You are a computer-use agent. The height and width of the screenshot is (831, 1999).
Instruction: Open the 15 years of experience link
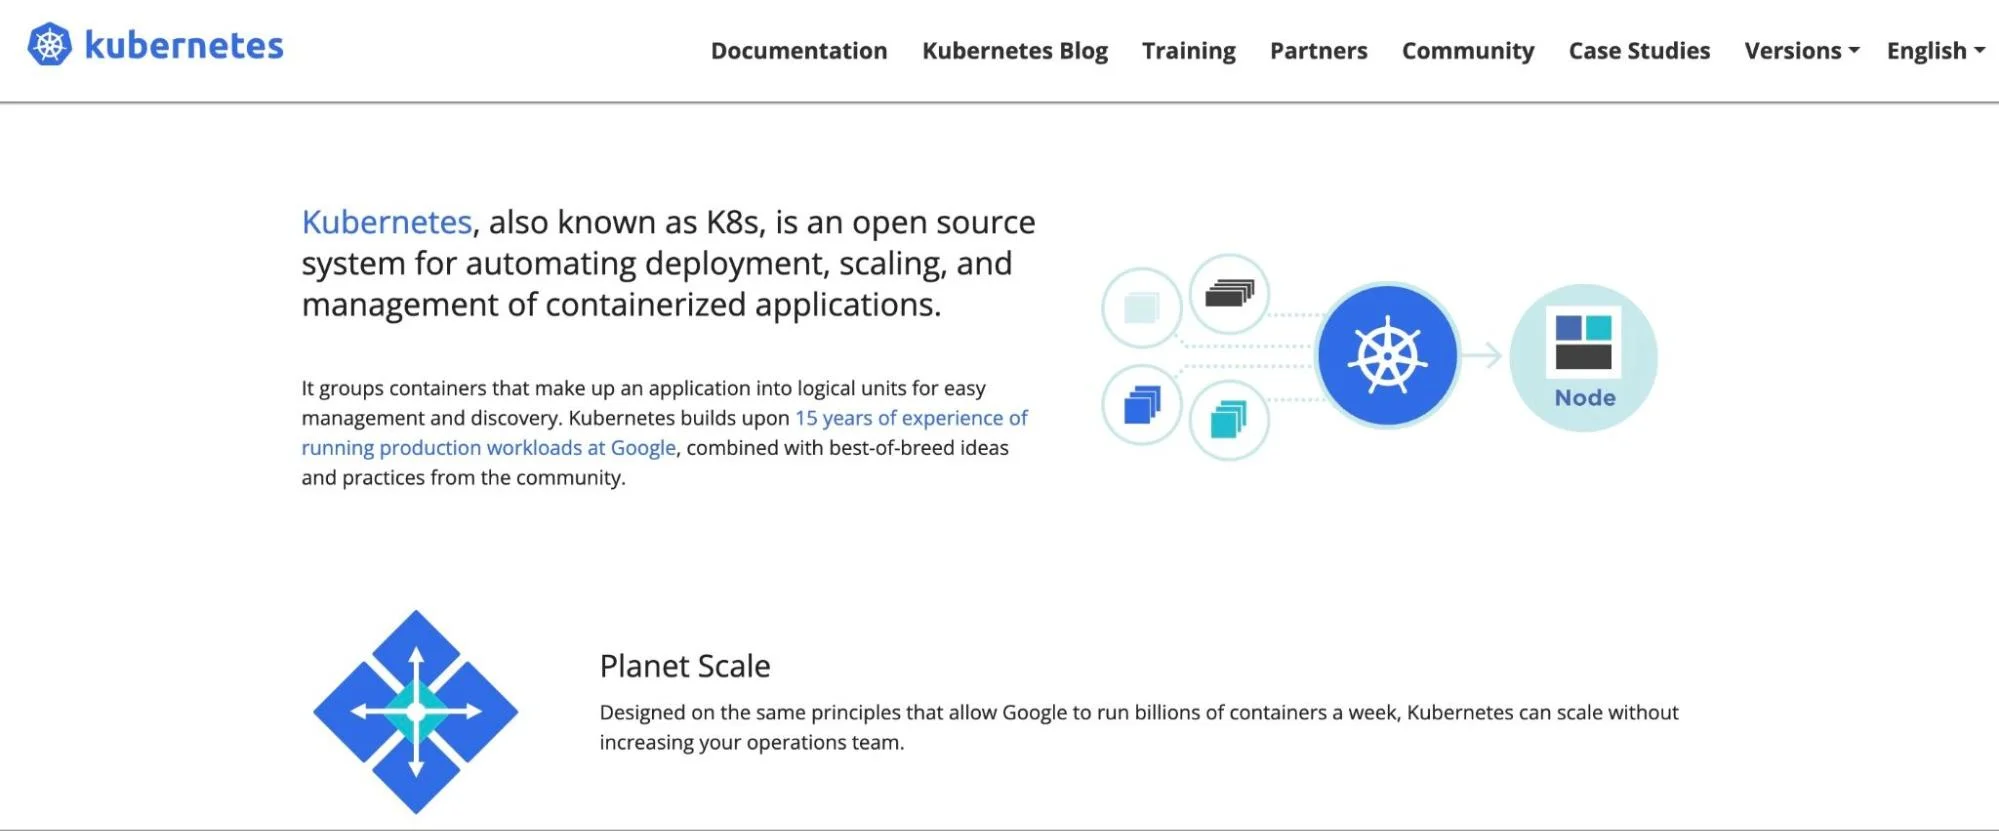point(665,433)
